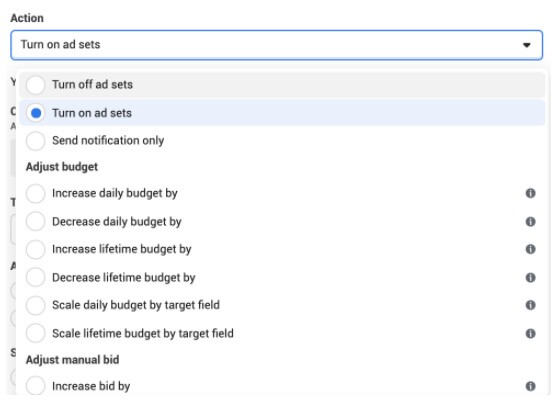This screenshot has height=406, width=551.
Task: View info for Scale daily budget by target field
Action: (x=530, y=305)
